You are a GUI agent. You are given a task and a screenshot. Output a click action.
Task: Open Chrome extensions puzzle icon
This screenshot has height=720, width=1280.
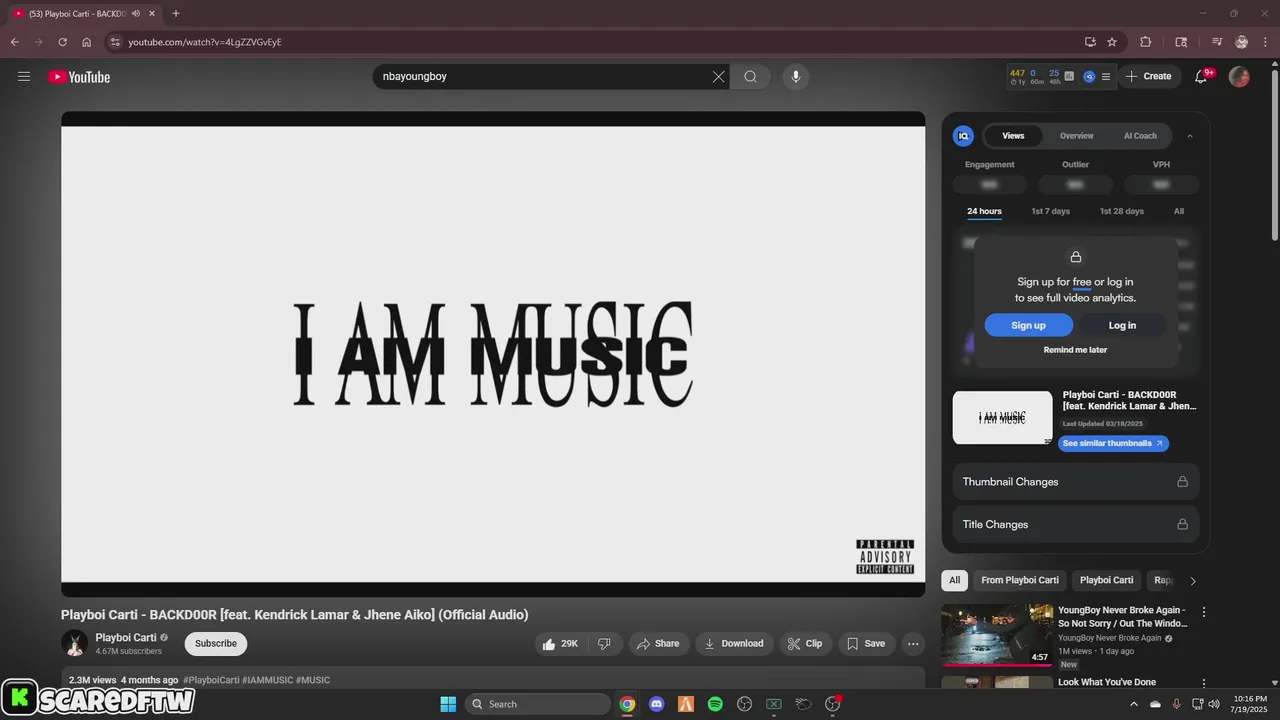1146,42
